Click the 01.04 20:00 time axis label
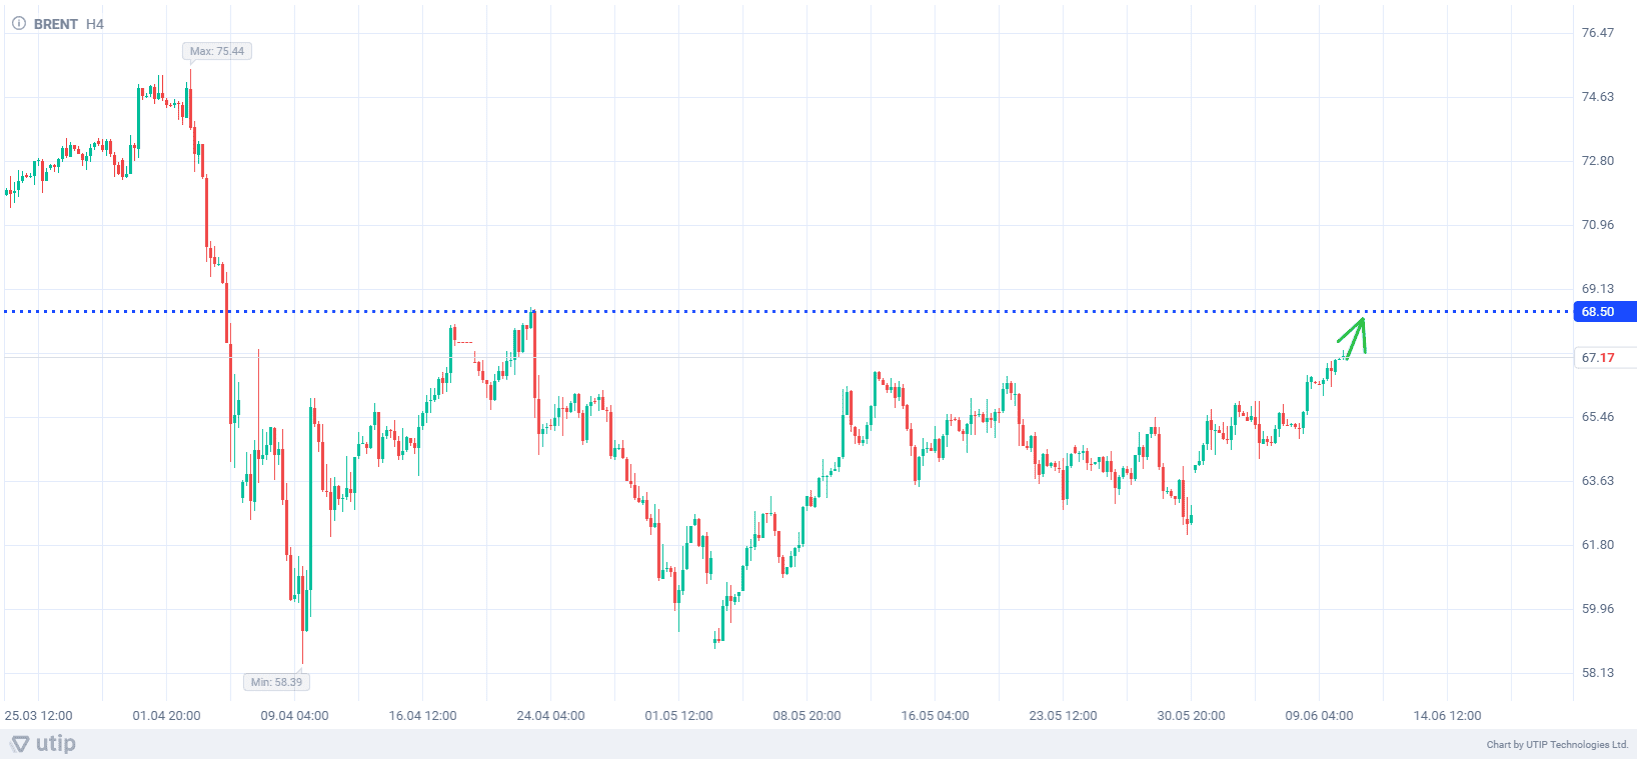 click(x=166, y=716)
